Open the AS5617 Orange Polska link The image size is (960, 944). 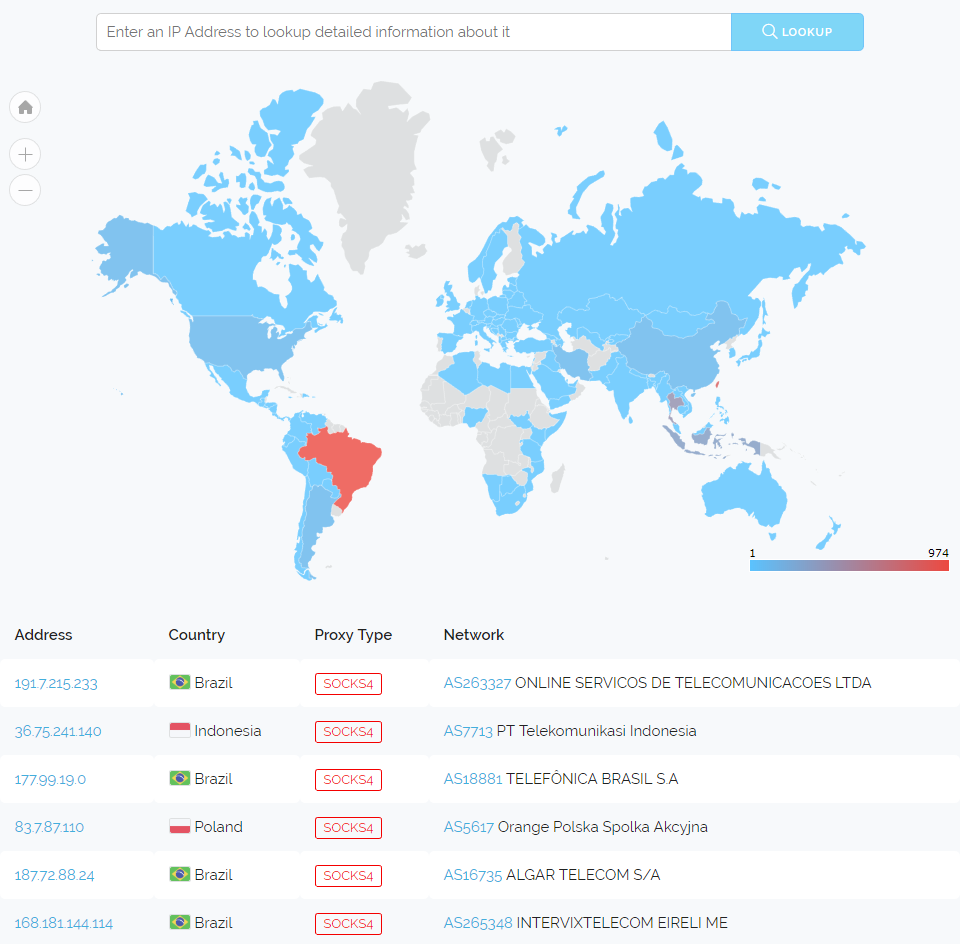468,827
